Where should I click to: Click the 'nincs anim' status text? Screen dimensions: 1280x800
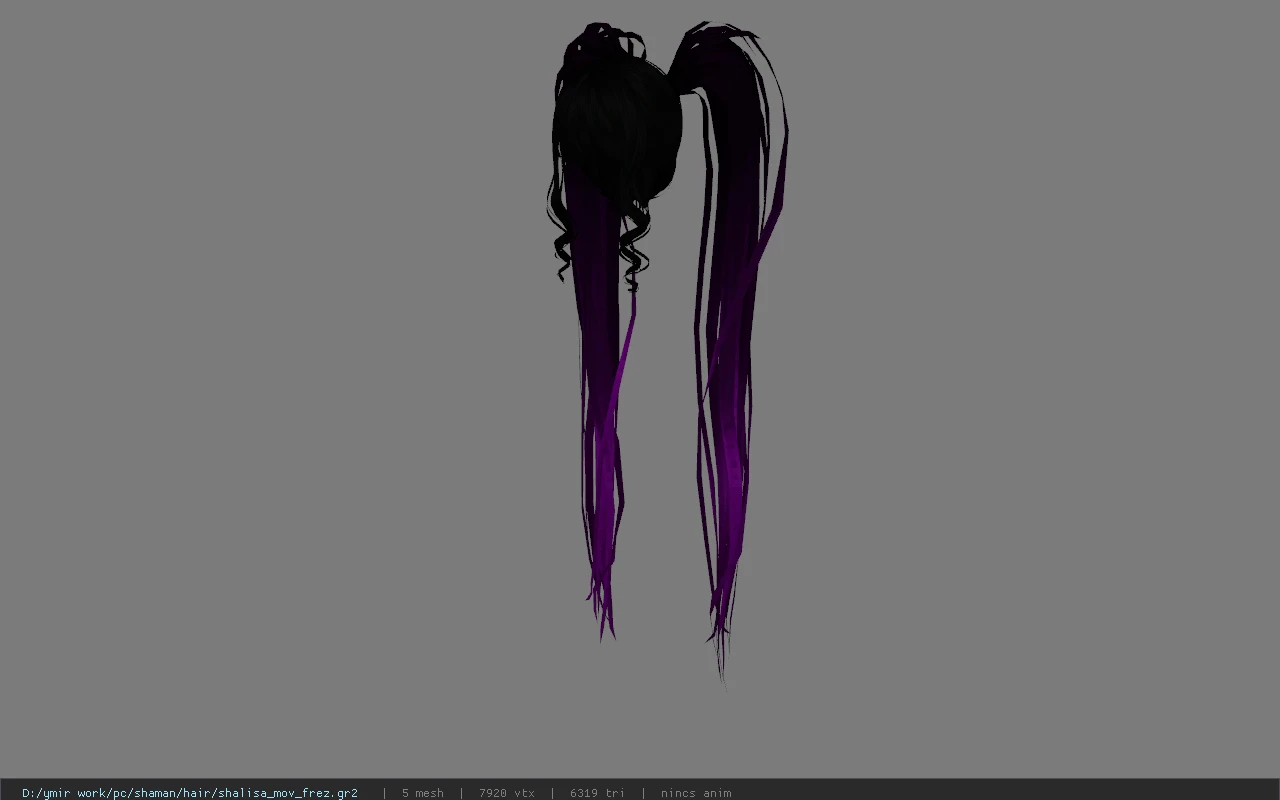pos(696,792)
